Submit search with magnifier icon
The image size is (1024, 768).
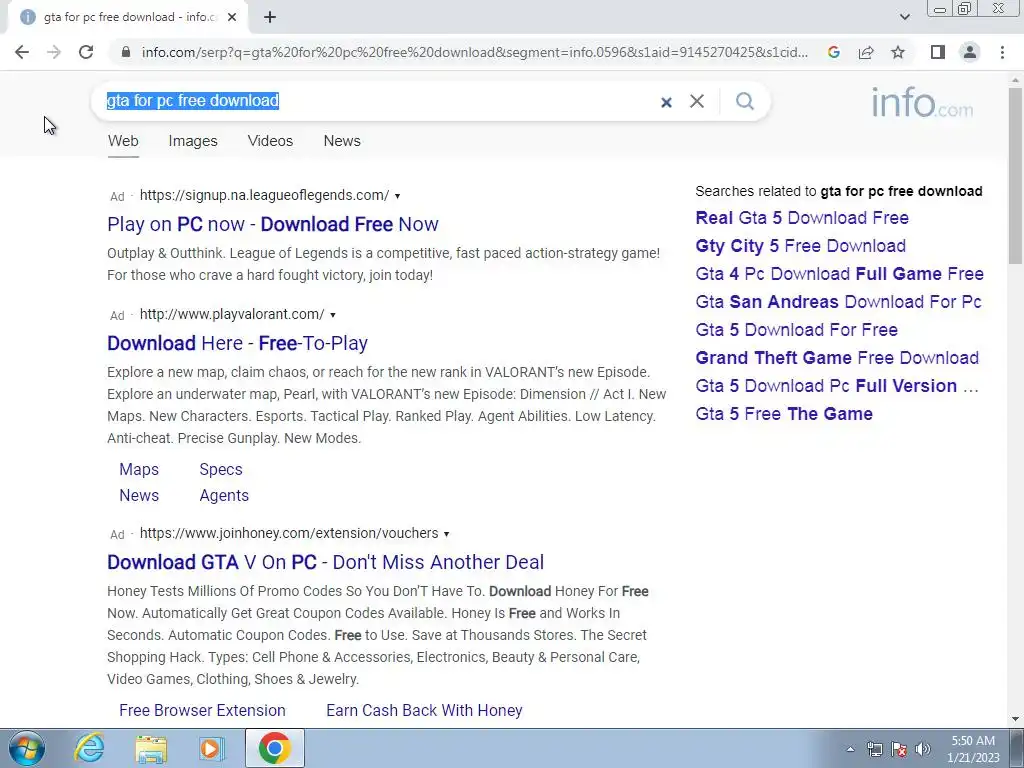(x=744, y=101)
